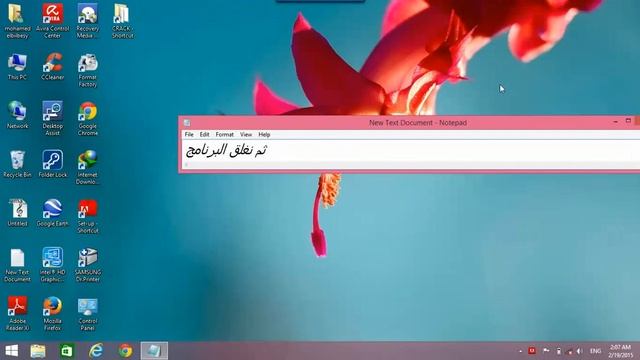Open the View menu in Notepad
This screenshot has height=360, width=640.
[x=246, y=134]
